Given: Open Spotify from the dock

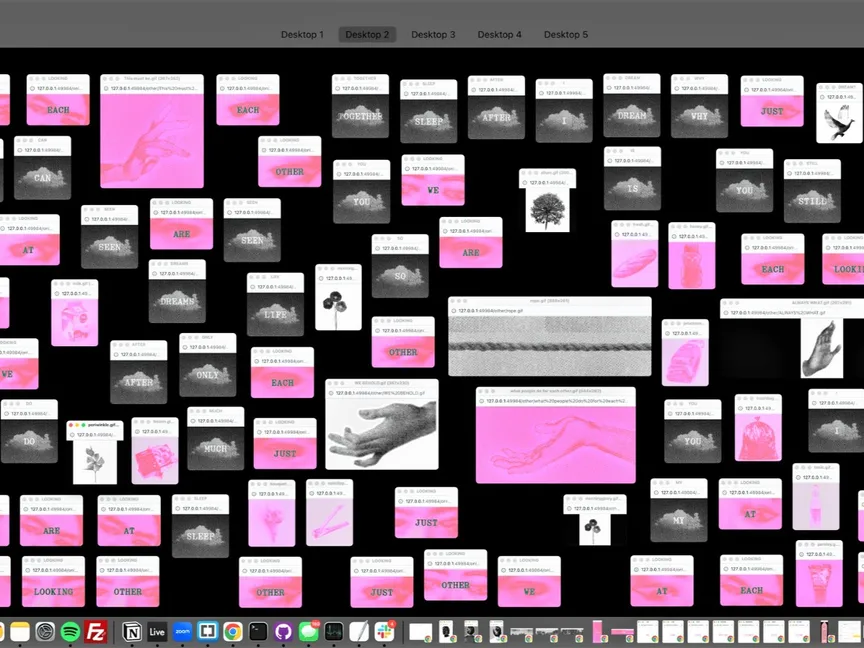Looking at the screenshot, I should click(71, 631).
